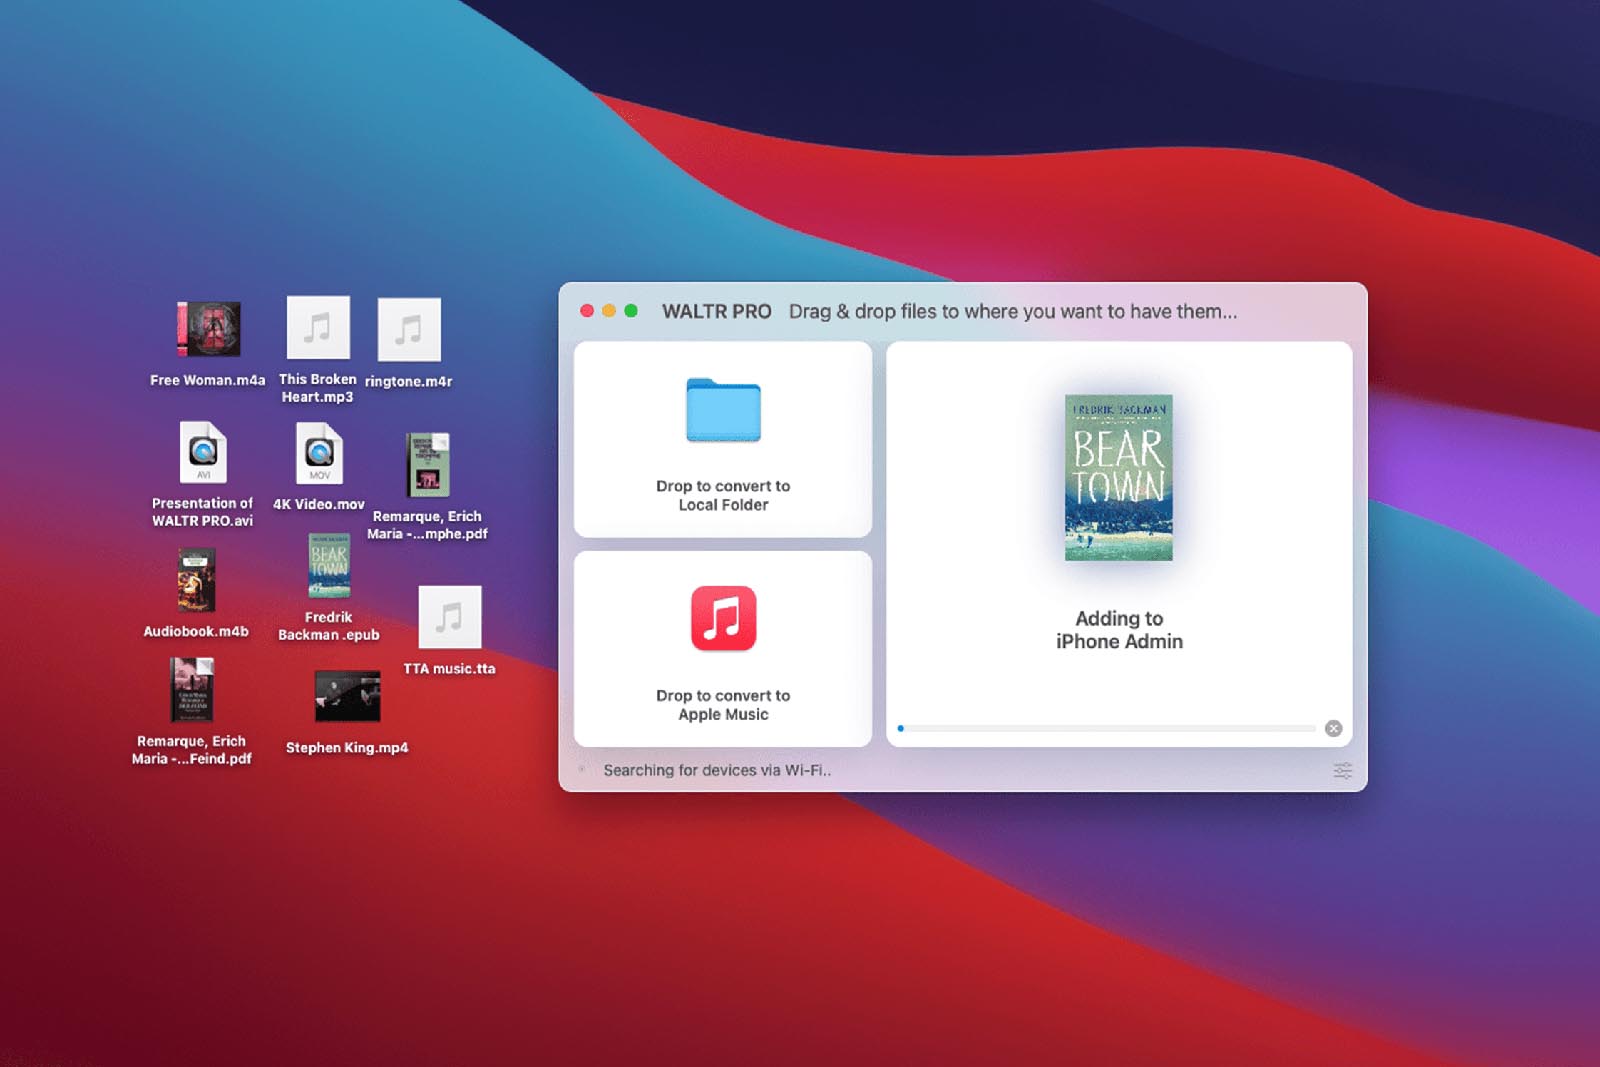Click the Fredrik Backman .epub name label
Viewport: 1600px width, 1067px height.
pyautogui.click(x=329, y=626)
